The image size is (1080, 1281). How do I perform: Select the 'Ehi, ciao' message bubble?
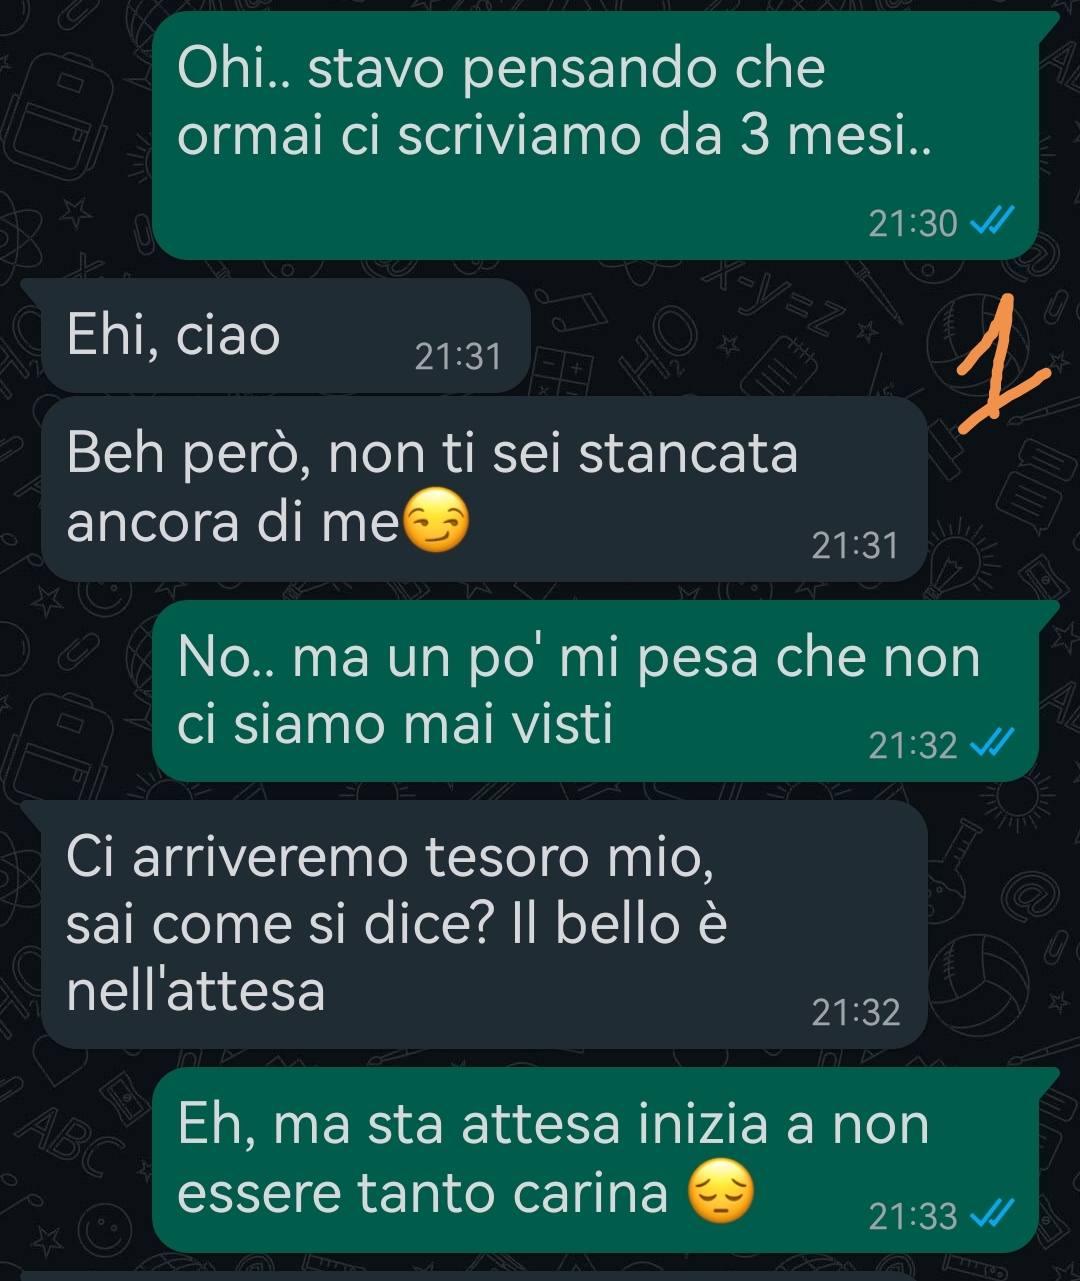tap(277, 336)
